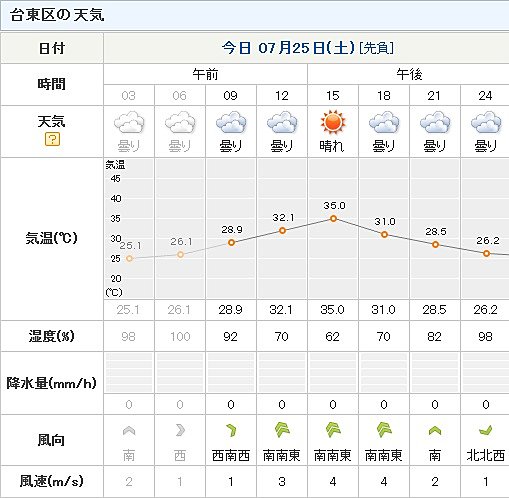Click the 湿度(%) row label
This screenshot has height=498, width=509.
[52, 336]
